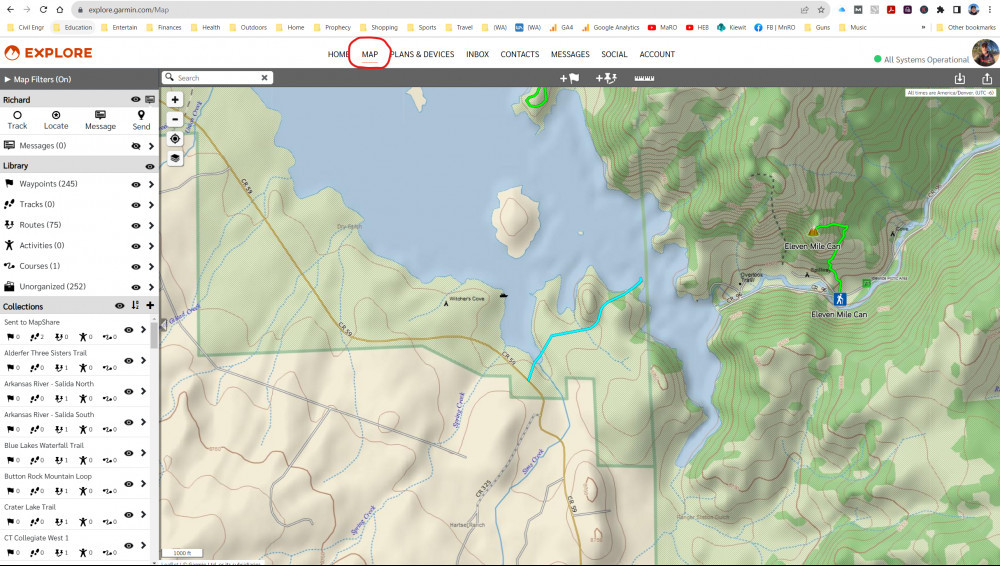Hide Routes on the map

(x=135, y=225)
